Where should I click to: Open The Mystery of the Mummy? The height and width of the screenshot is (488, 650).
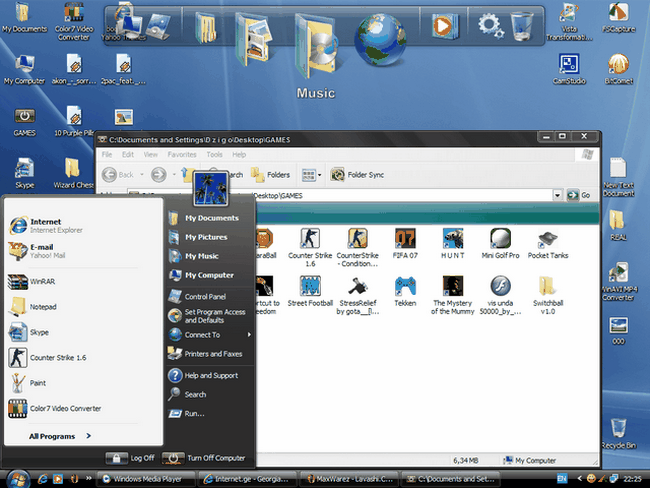tap(453, 295)
